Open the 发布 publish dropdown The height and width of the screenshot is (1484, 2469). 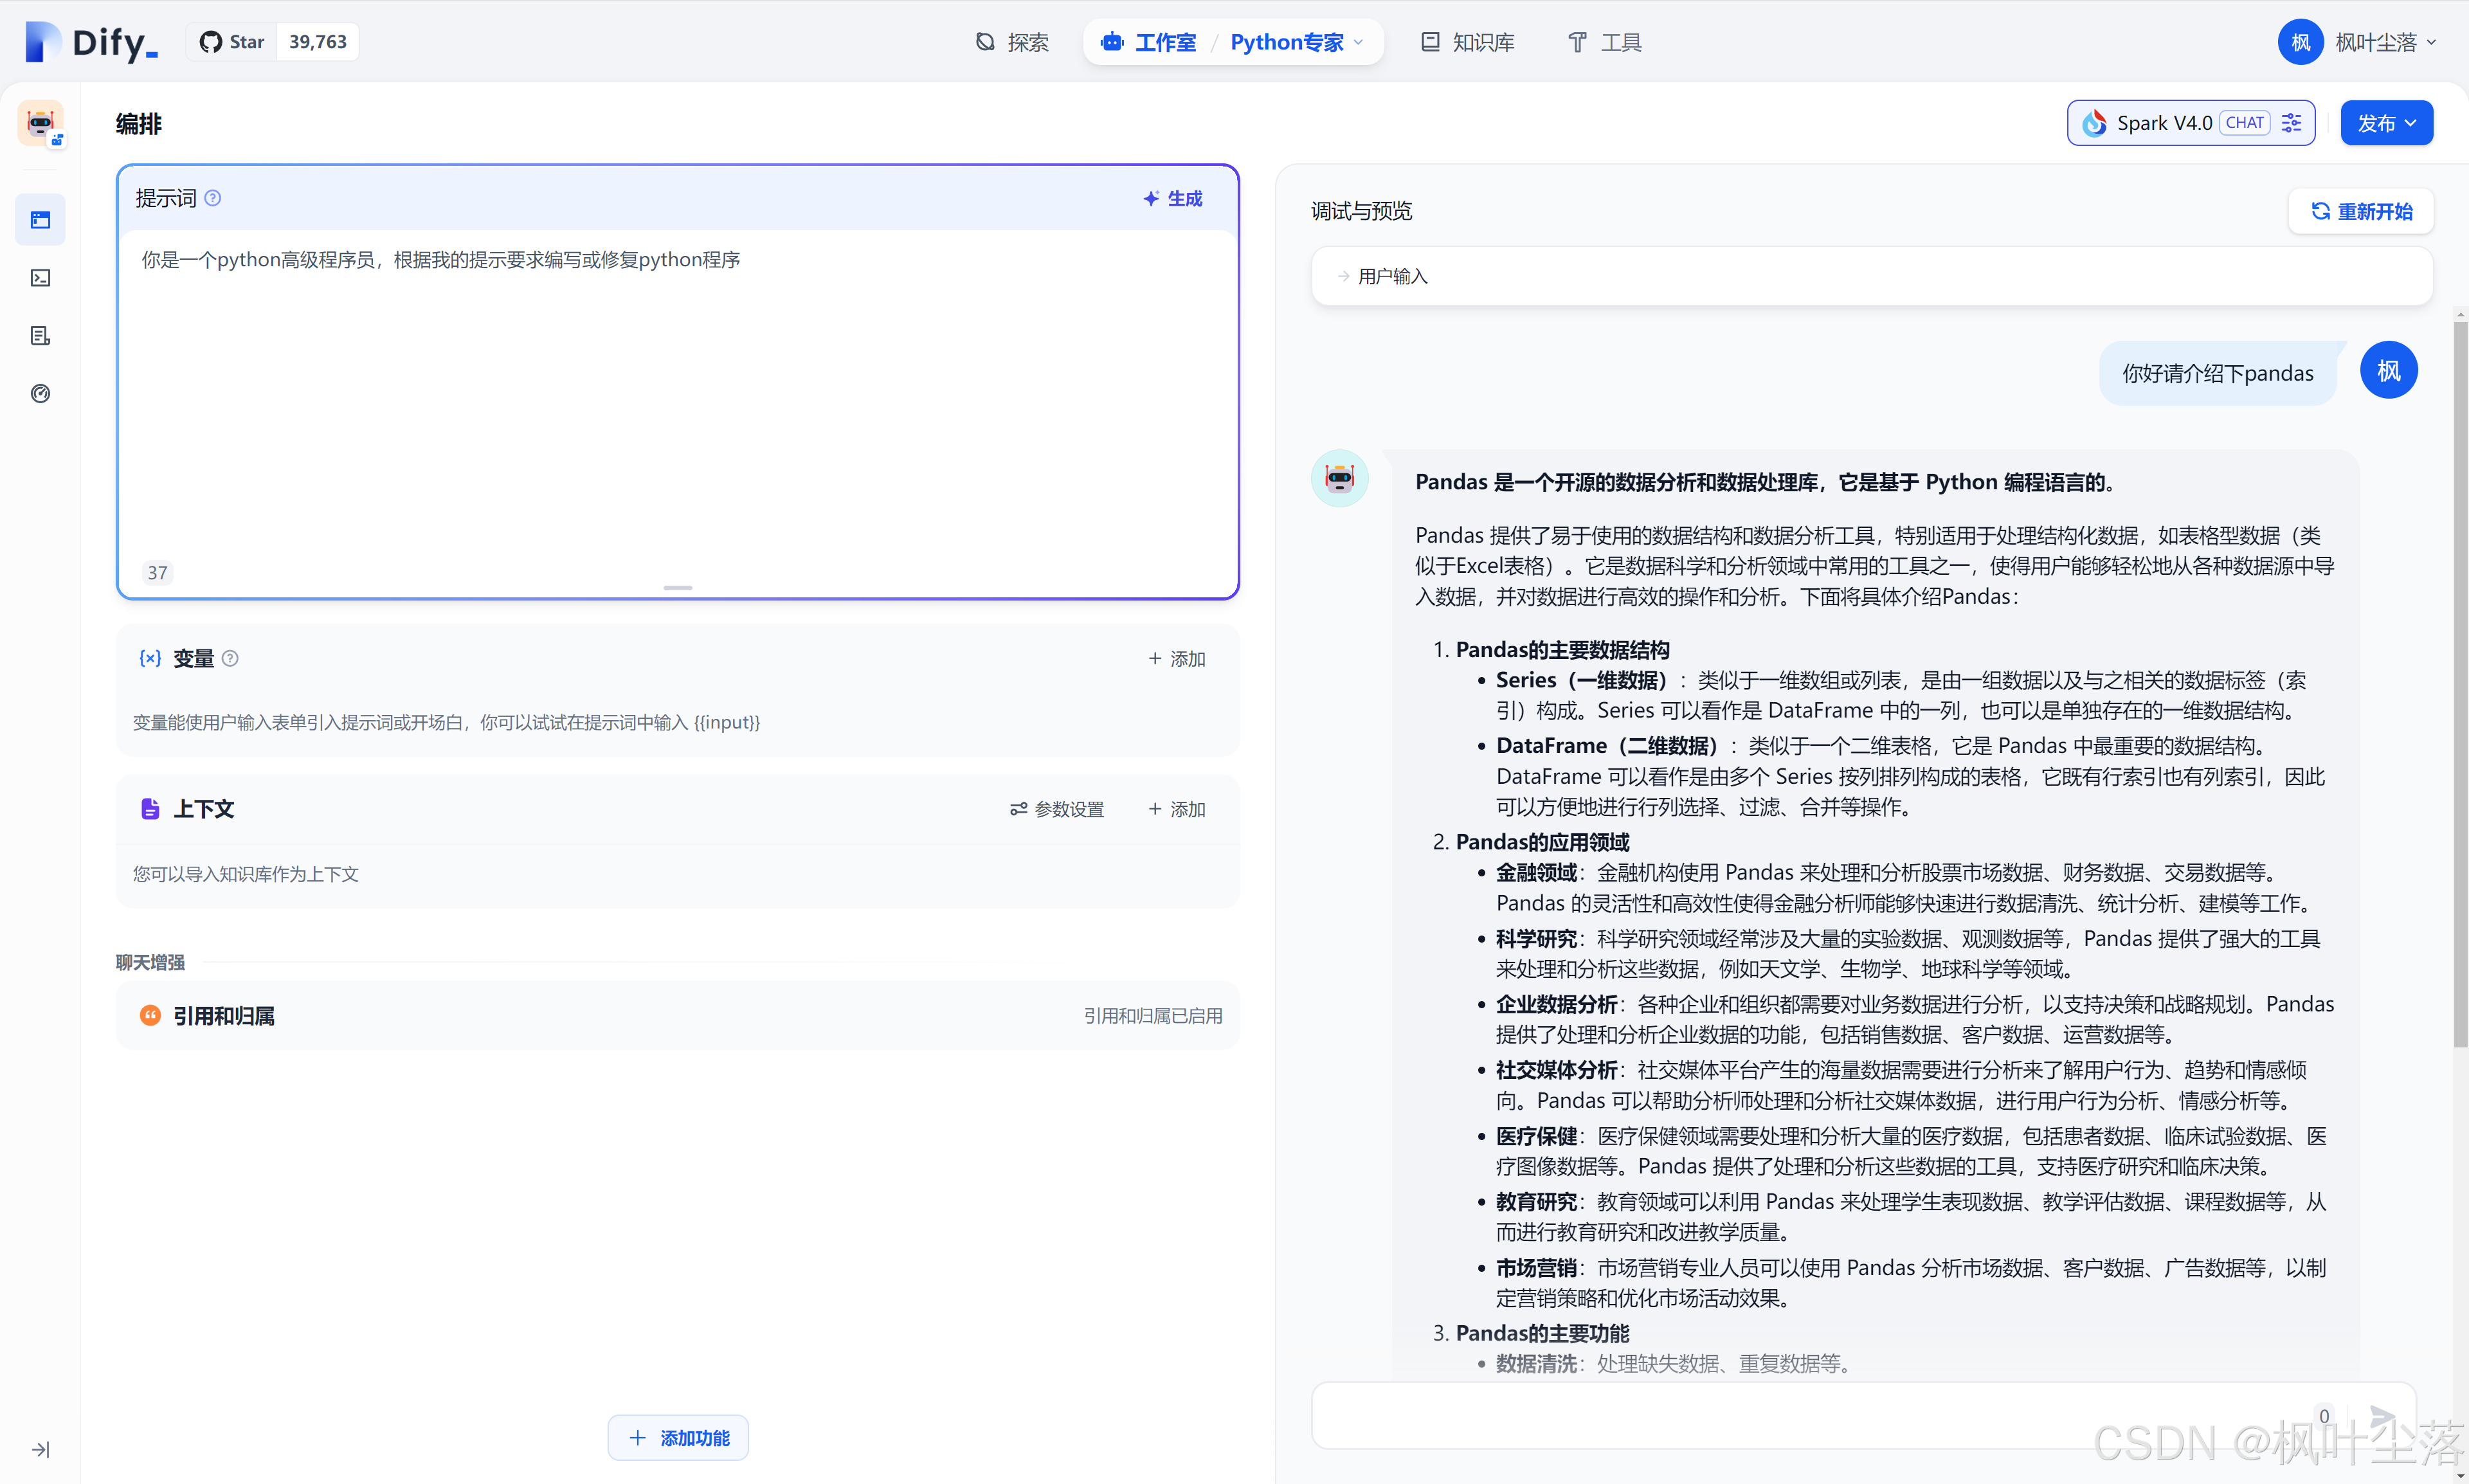(2386, 123)
